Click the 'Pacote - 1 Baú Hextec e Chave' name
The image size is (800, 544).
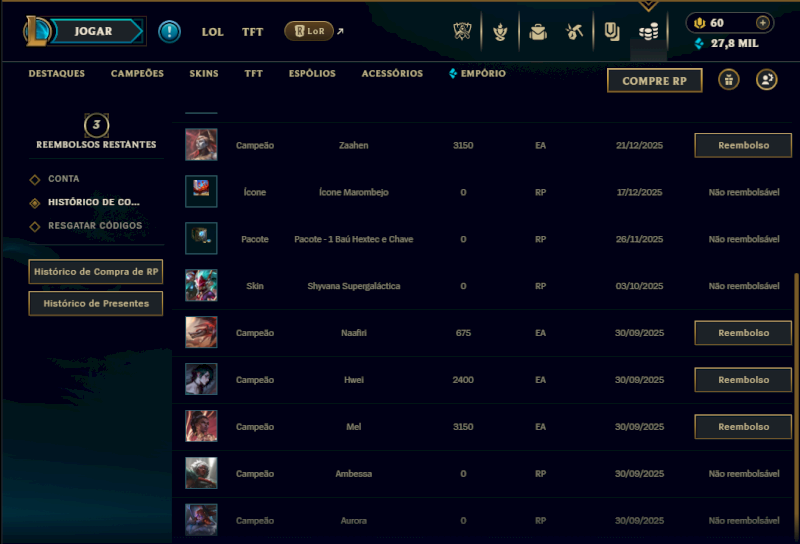(354, 239)
